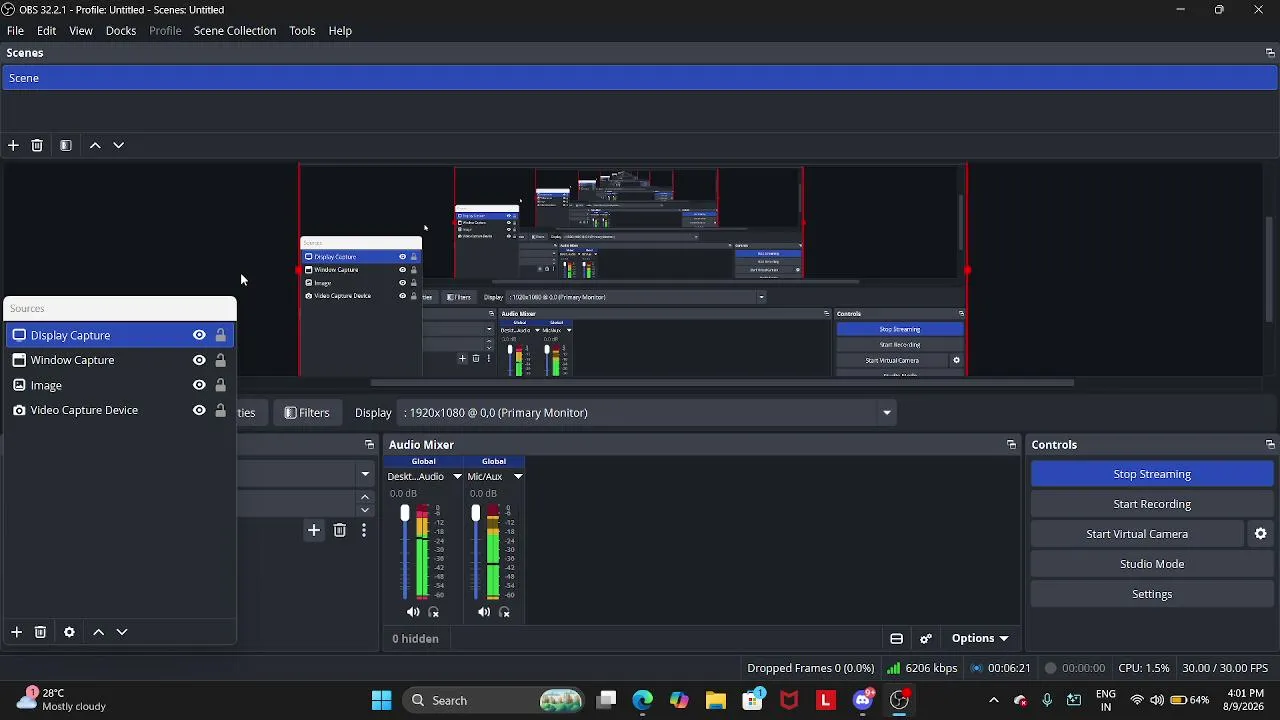Expand the Audio Mixer Options dropdown
This screenshot has height=720, width=1280.
point(980,639)
